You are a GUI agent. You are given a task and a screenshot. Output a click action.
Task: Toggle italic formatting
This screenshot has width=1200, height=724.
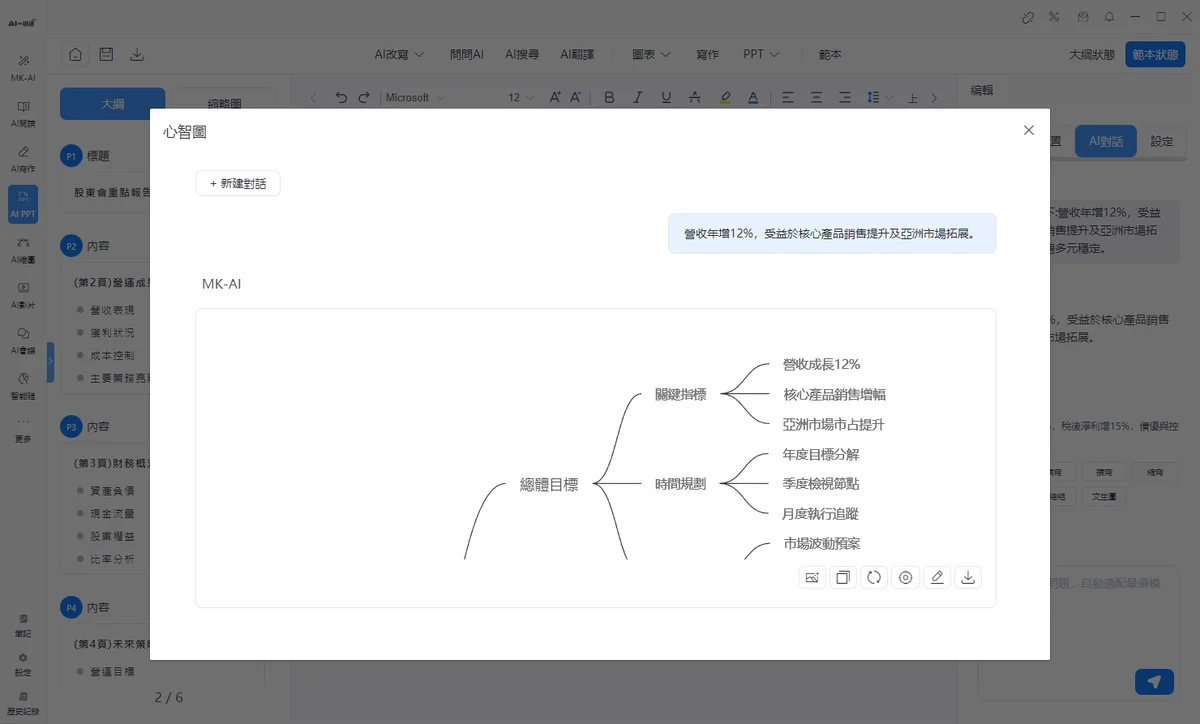(638, 97)
